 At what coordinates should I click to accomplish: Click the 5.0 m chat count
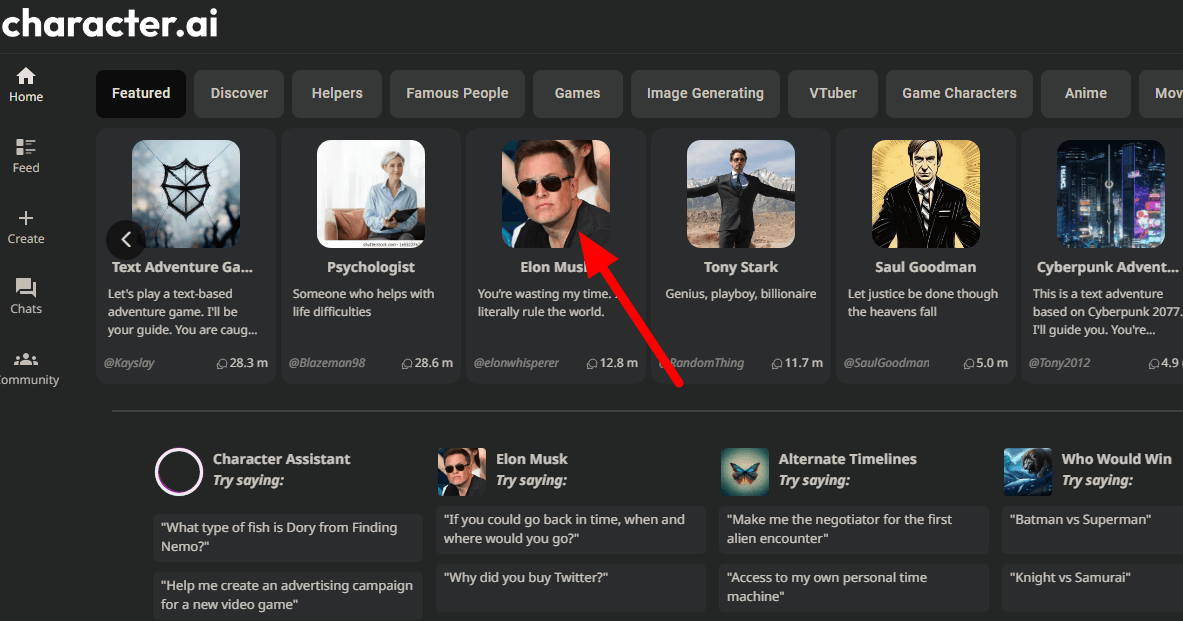pyautogui.click(x=985, y=363)
